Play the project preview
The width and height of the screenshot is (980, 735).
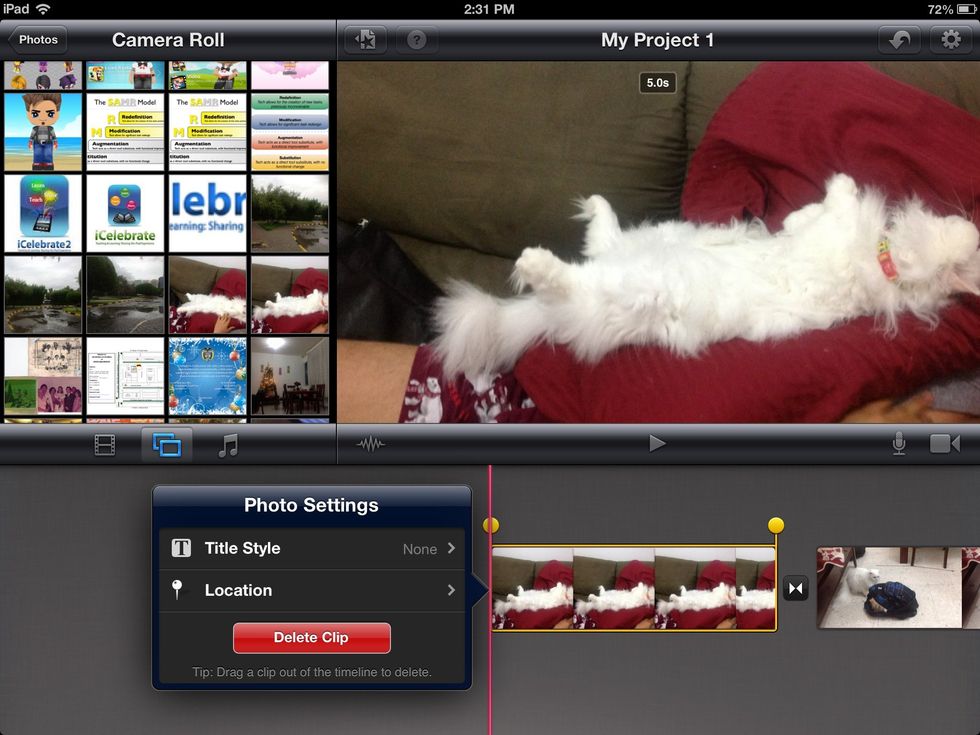[x=658, y=443]
